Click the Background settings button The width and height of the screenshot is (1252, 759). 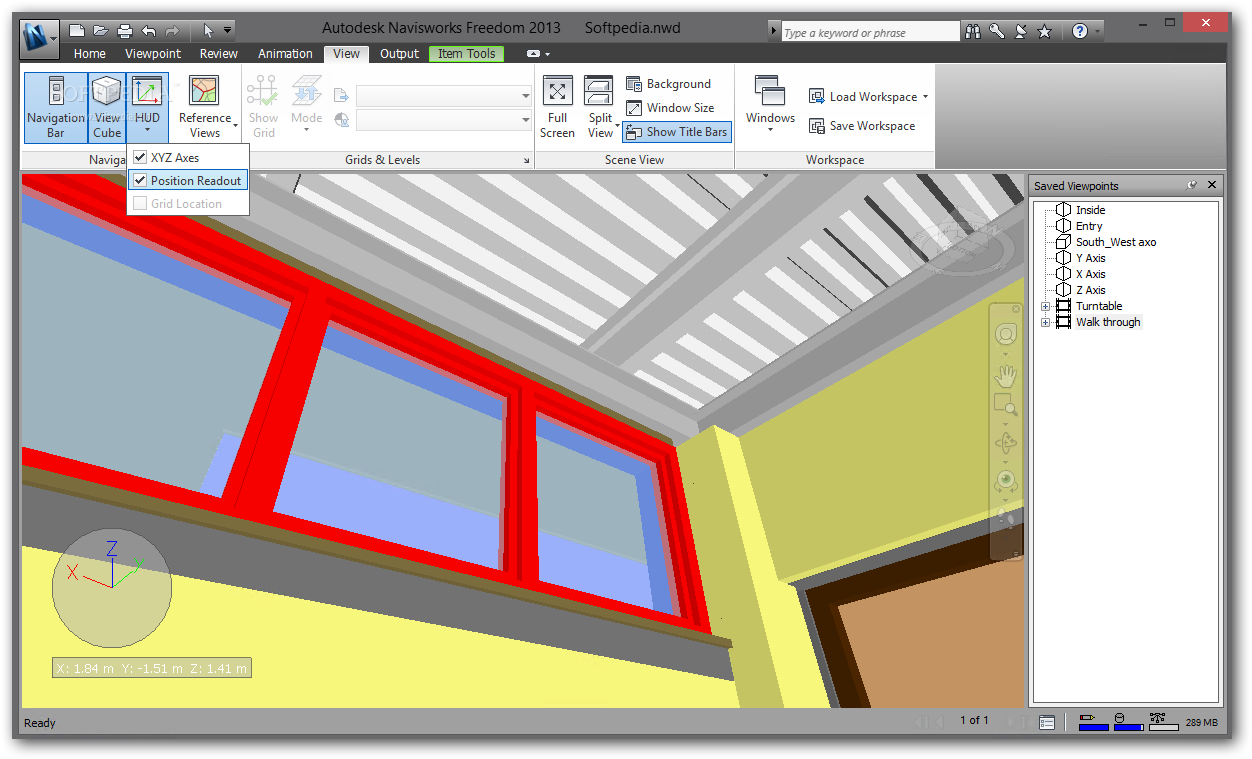(669, 84)
